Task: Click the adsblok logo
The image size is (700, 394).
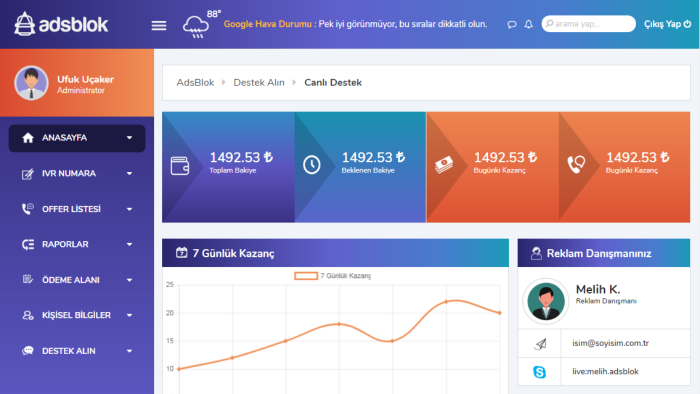Action: pyautogui.click(x=61, y=24)
